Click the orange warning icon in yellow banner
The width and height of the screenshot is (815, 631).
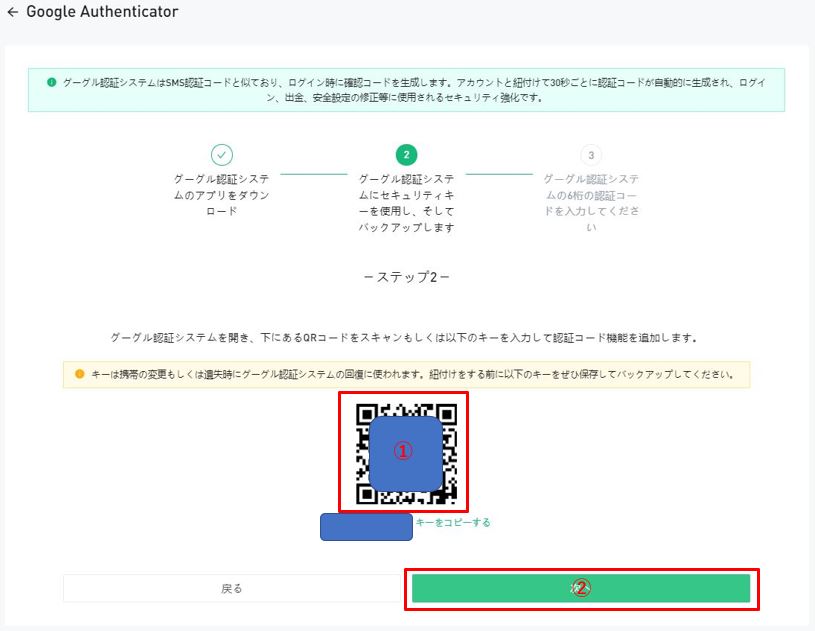point(80,375)
